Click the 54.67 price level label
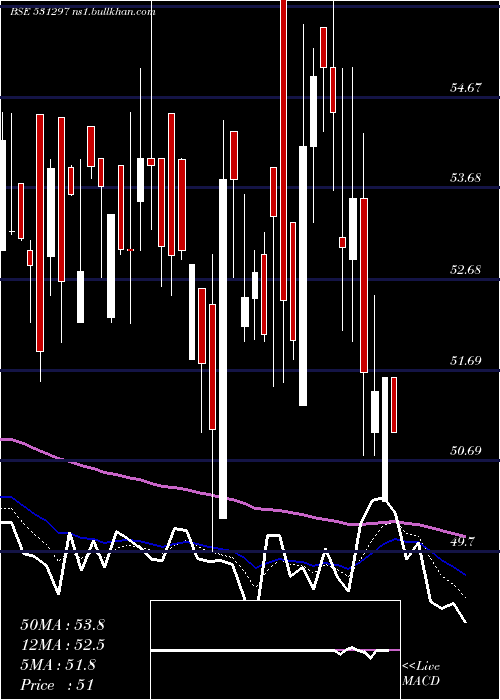This screenshot has height=700, width=500. click(x=466, y=88)
